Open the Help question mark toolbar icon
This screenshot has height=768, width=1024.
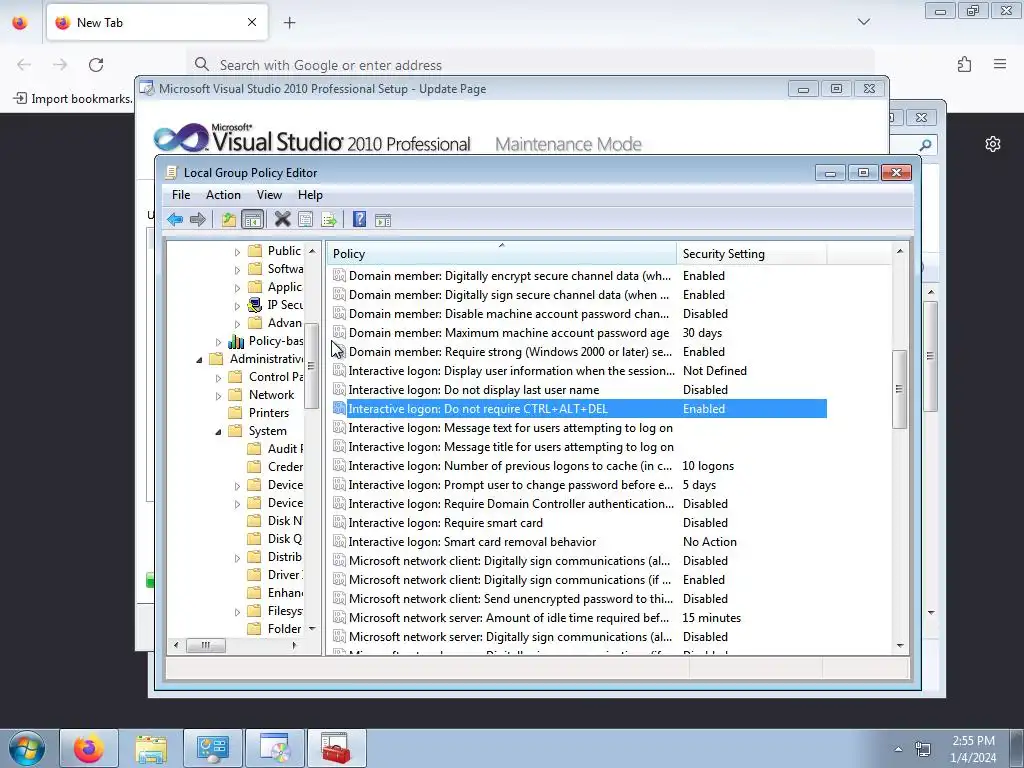pos(359,219)
